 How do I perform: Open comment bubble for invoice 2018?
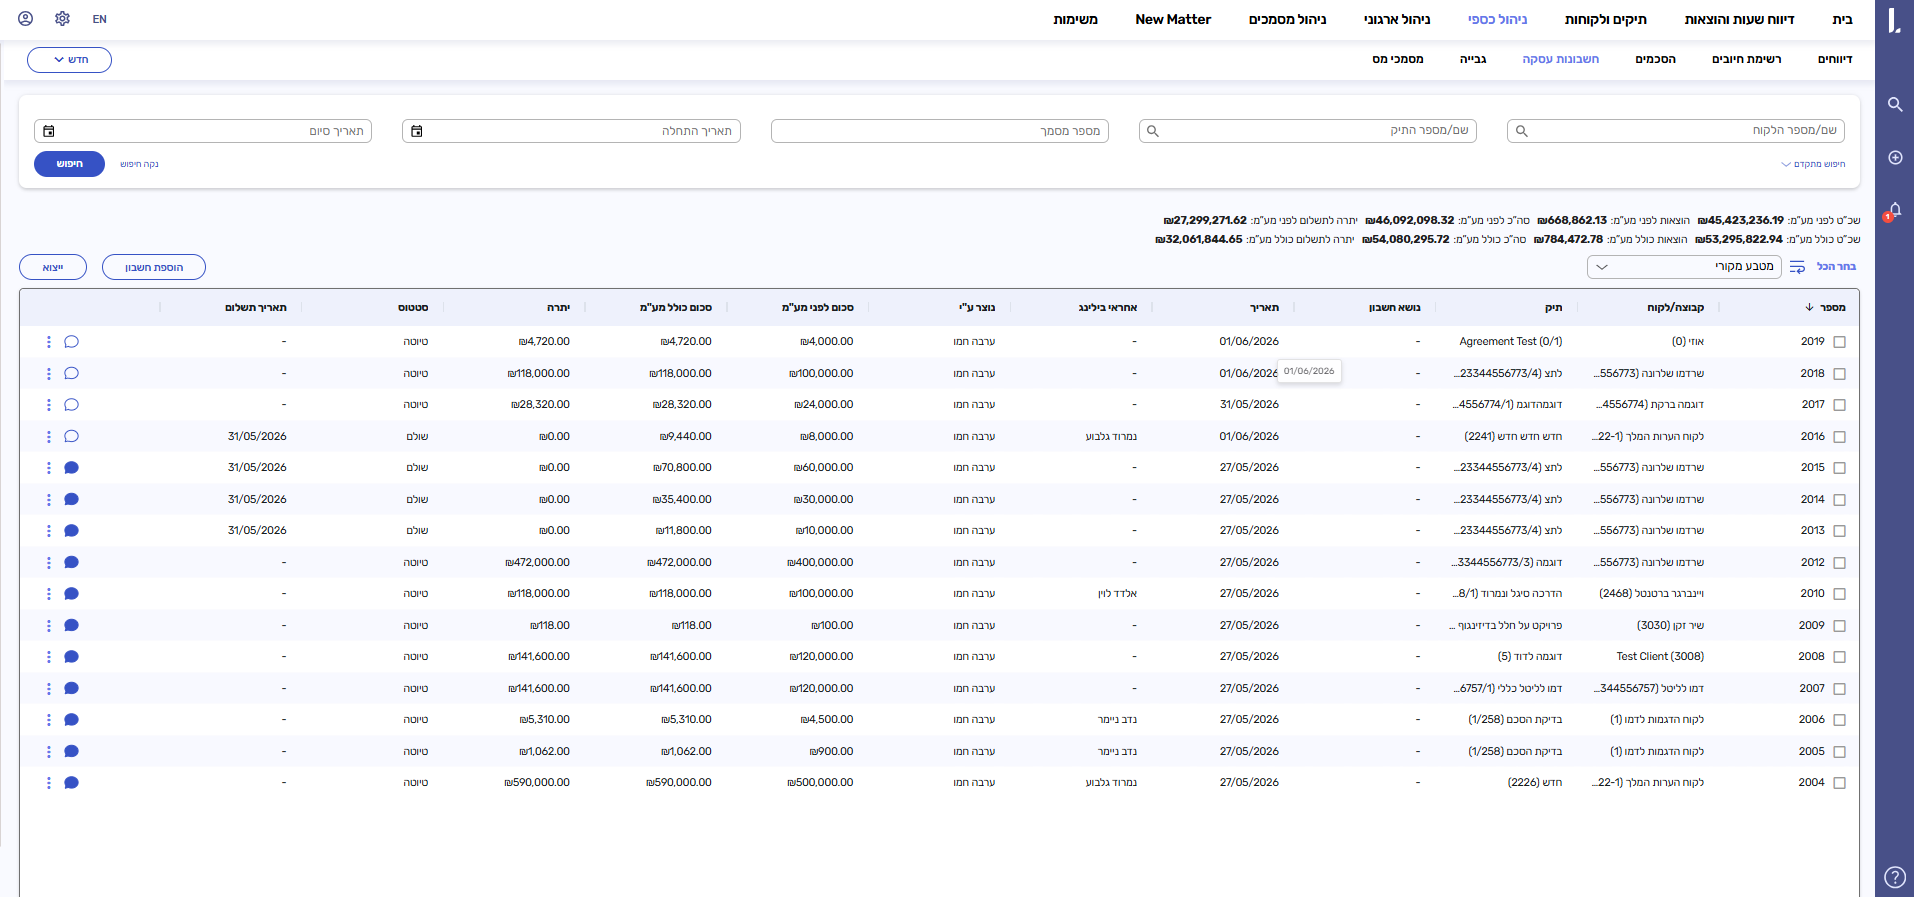(71, 373)
